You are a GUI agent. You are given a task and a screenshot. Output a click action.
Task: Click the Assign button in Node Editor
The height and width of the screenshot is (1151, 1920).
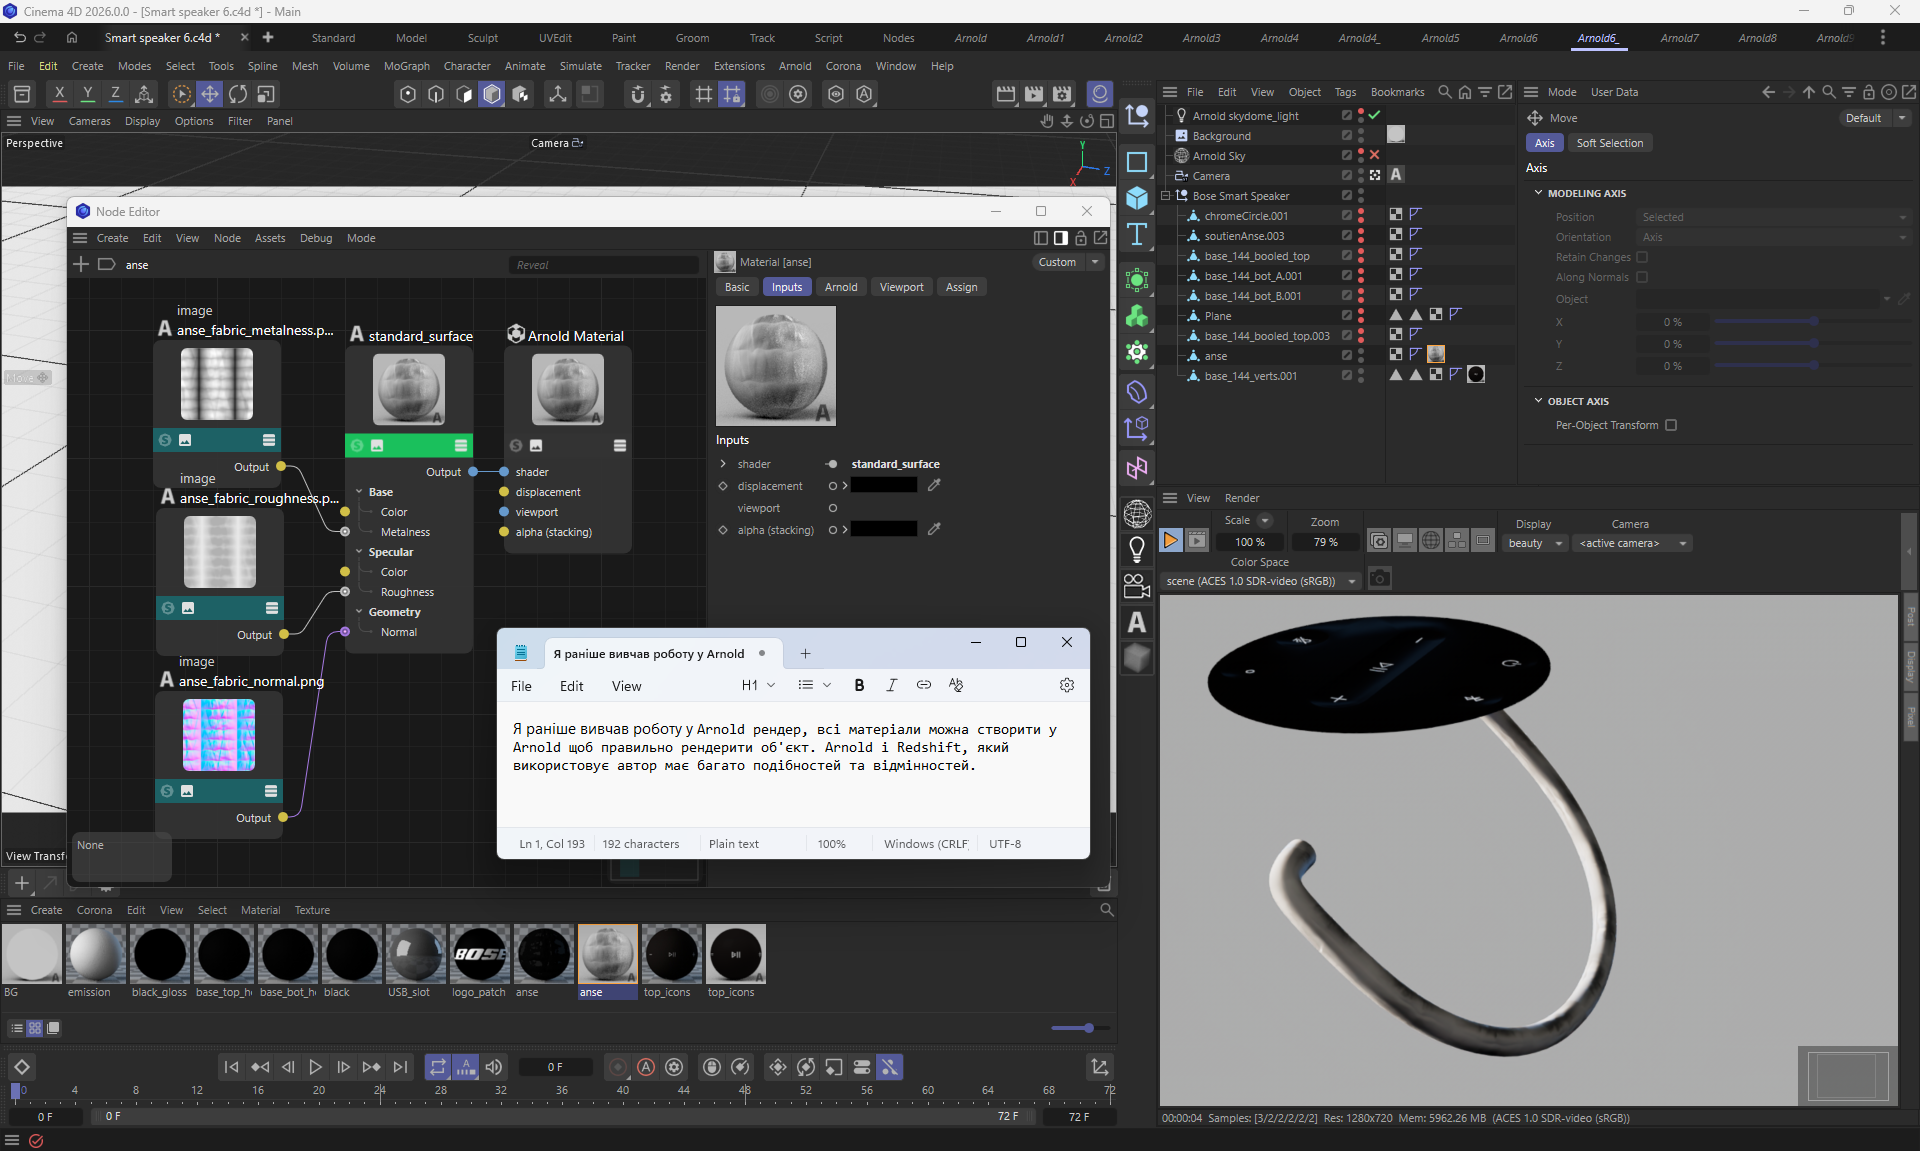coord(961,287)
